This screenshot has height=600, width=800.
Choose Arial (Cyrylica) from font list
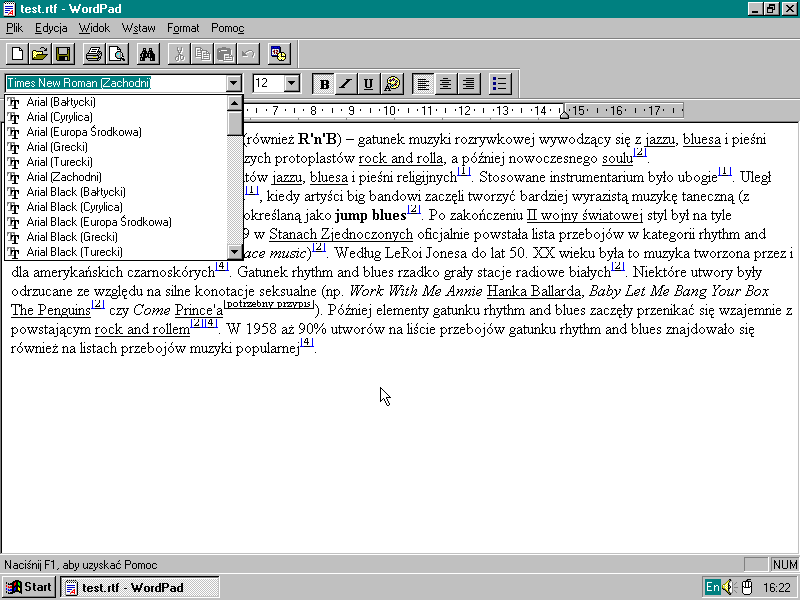coord(116,117)
